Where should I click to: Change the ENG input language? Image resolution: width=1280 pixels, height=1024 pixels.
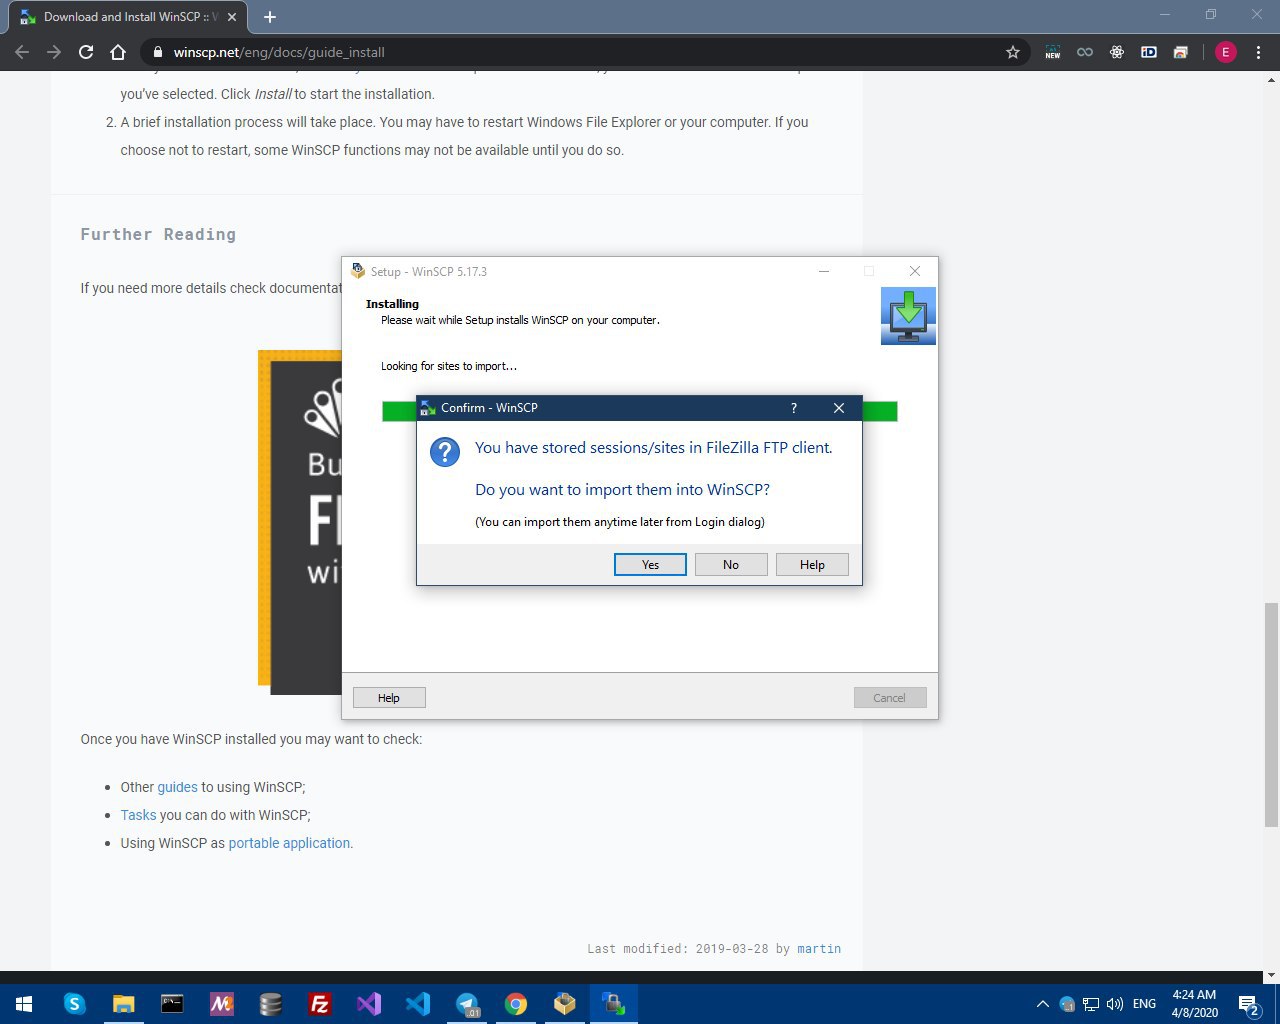(1145, 1004)
